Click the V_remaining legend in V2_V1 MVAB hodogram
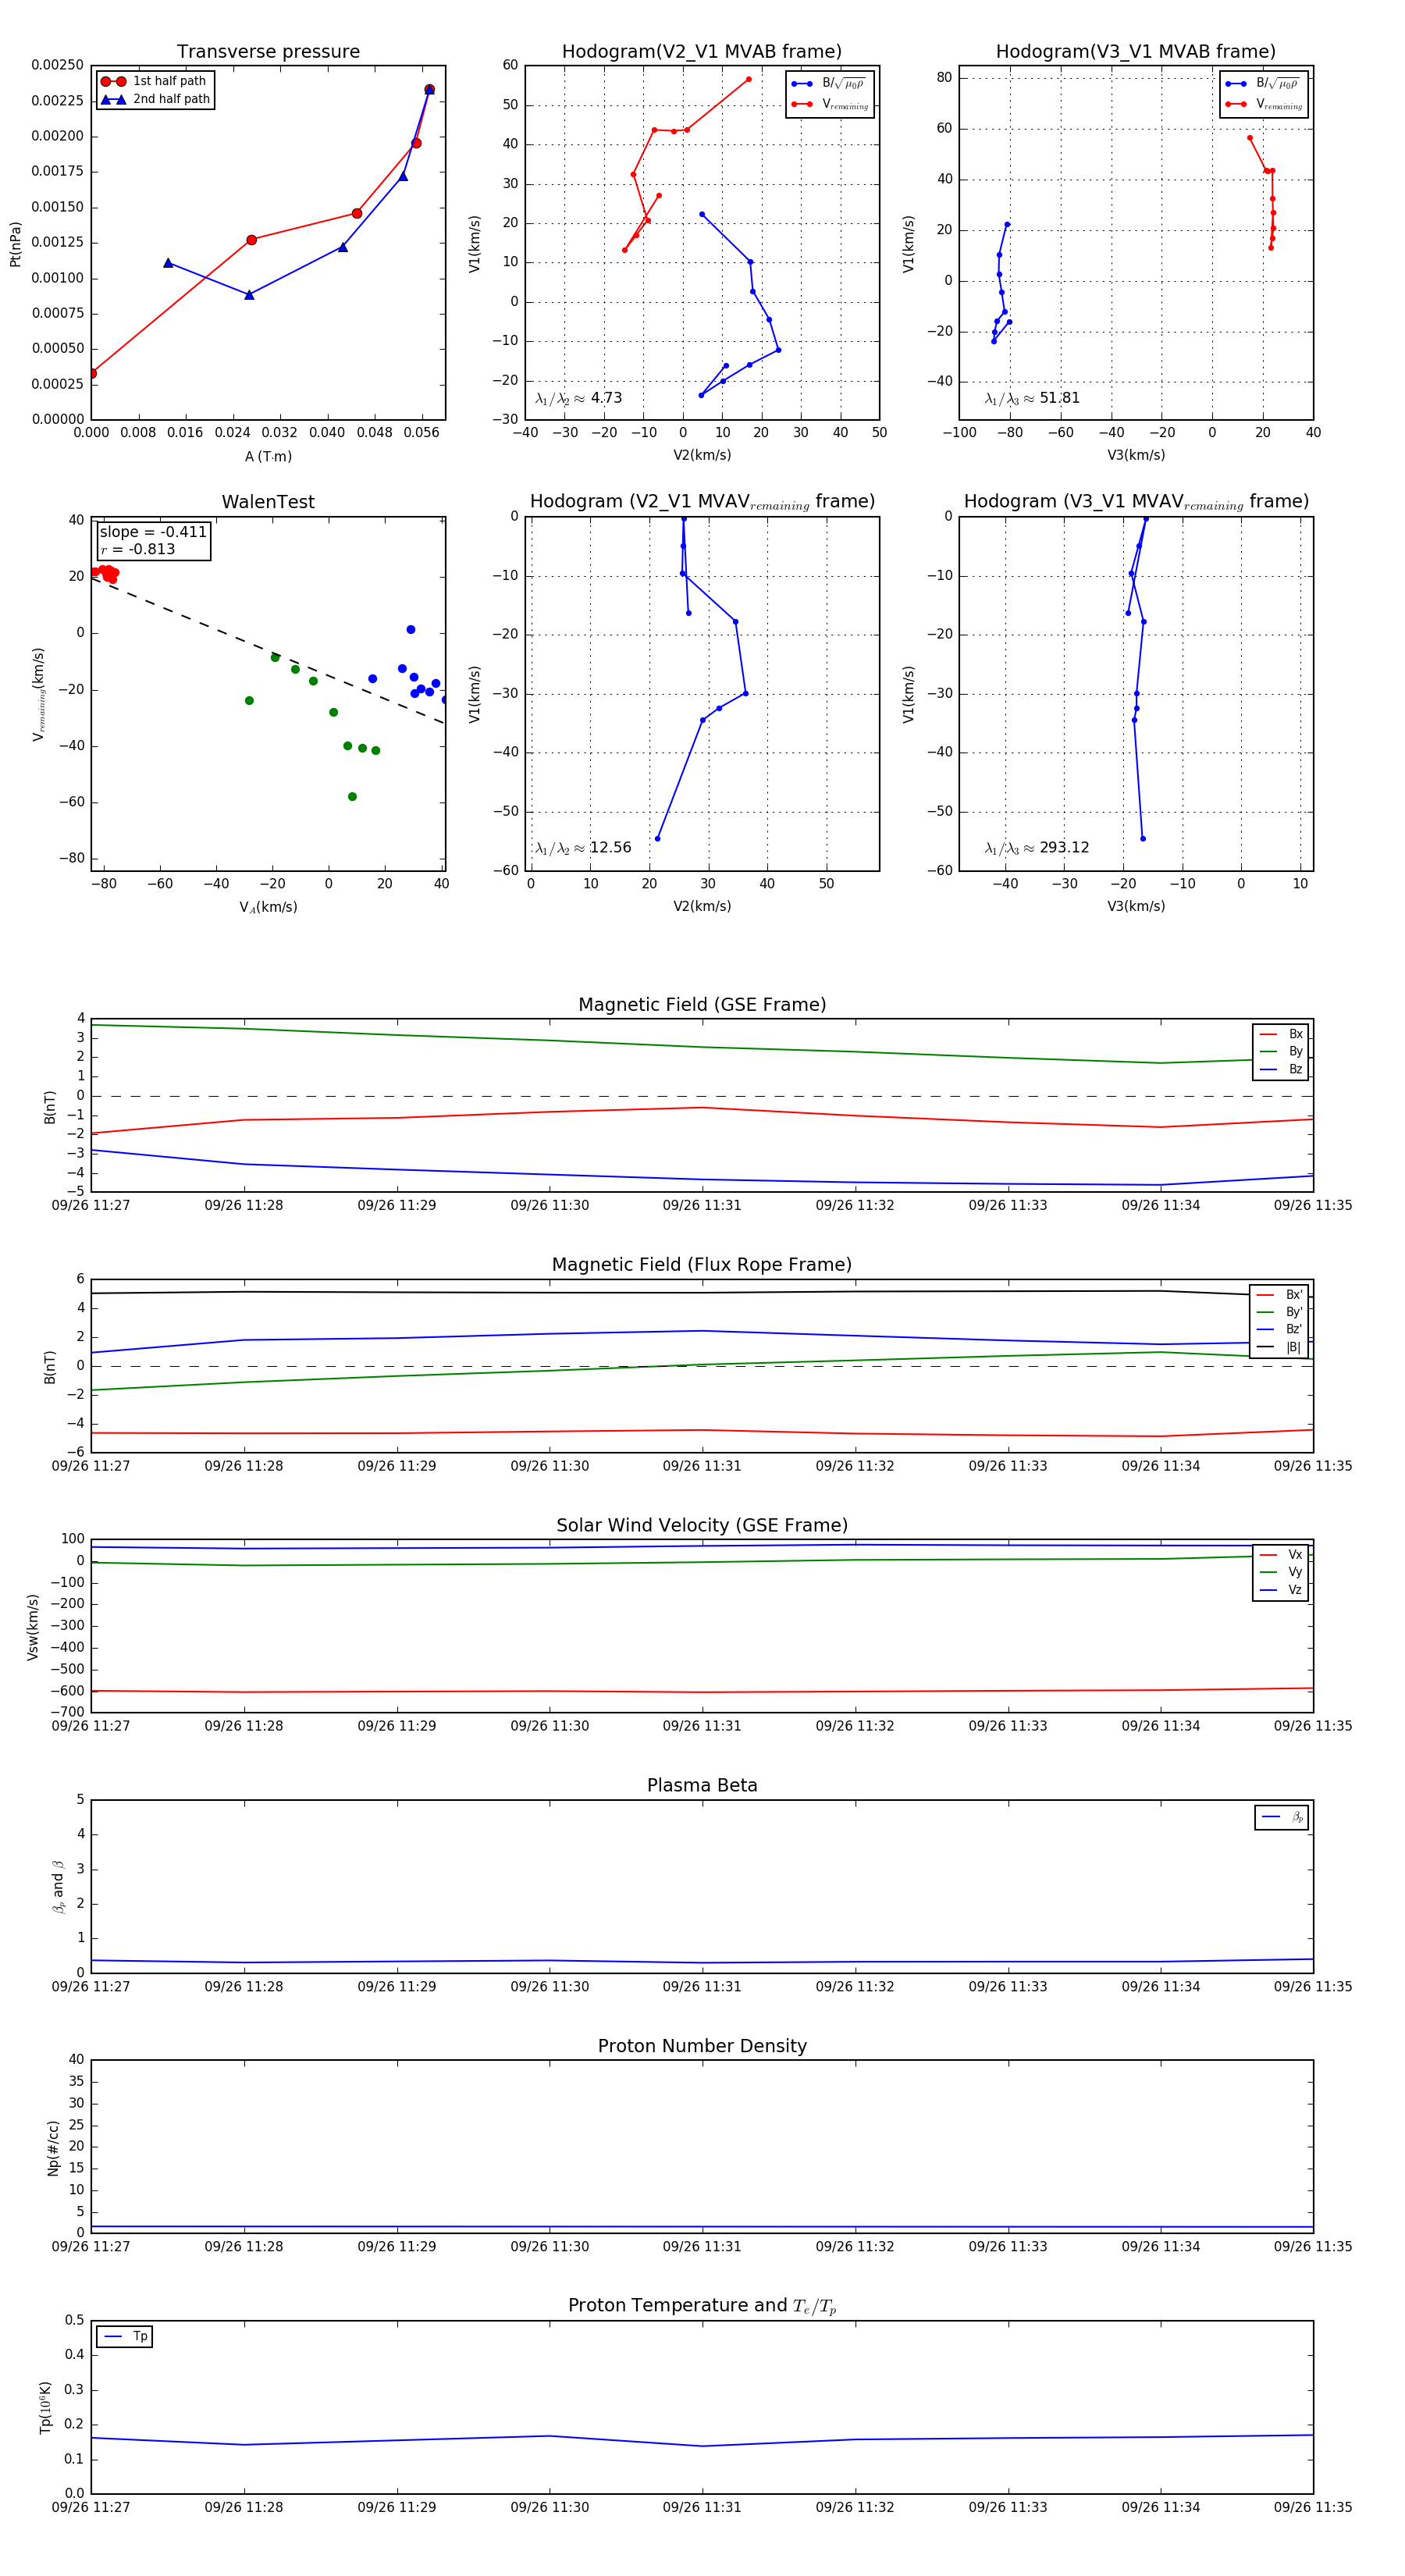The width and height of the screenshot is (1405, 2576). point(830,104)
